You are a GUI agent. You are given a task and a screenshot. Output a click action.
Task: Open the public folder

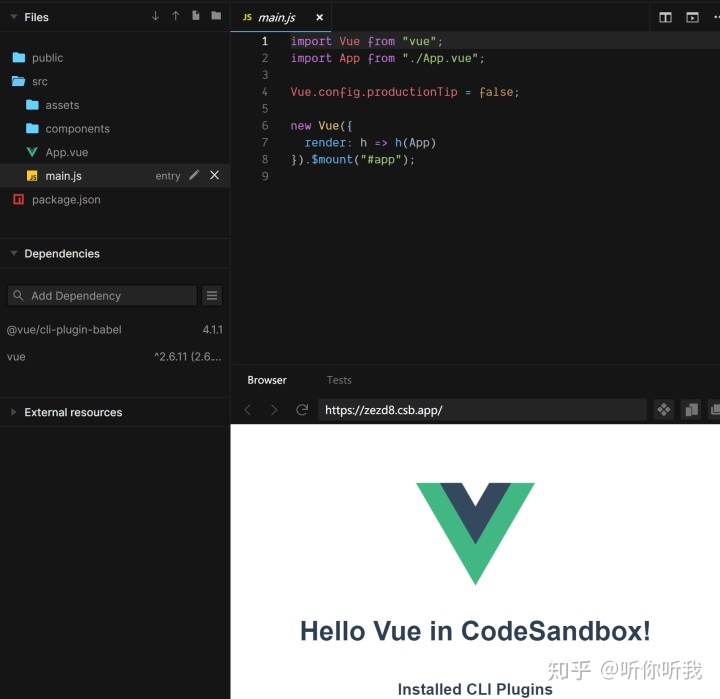coord(47,58)
